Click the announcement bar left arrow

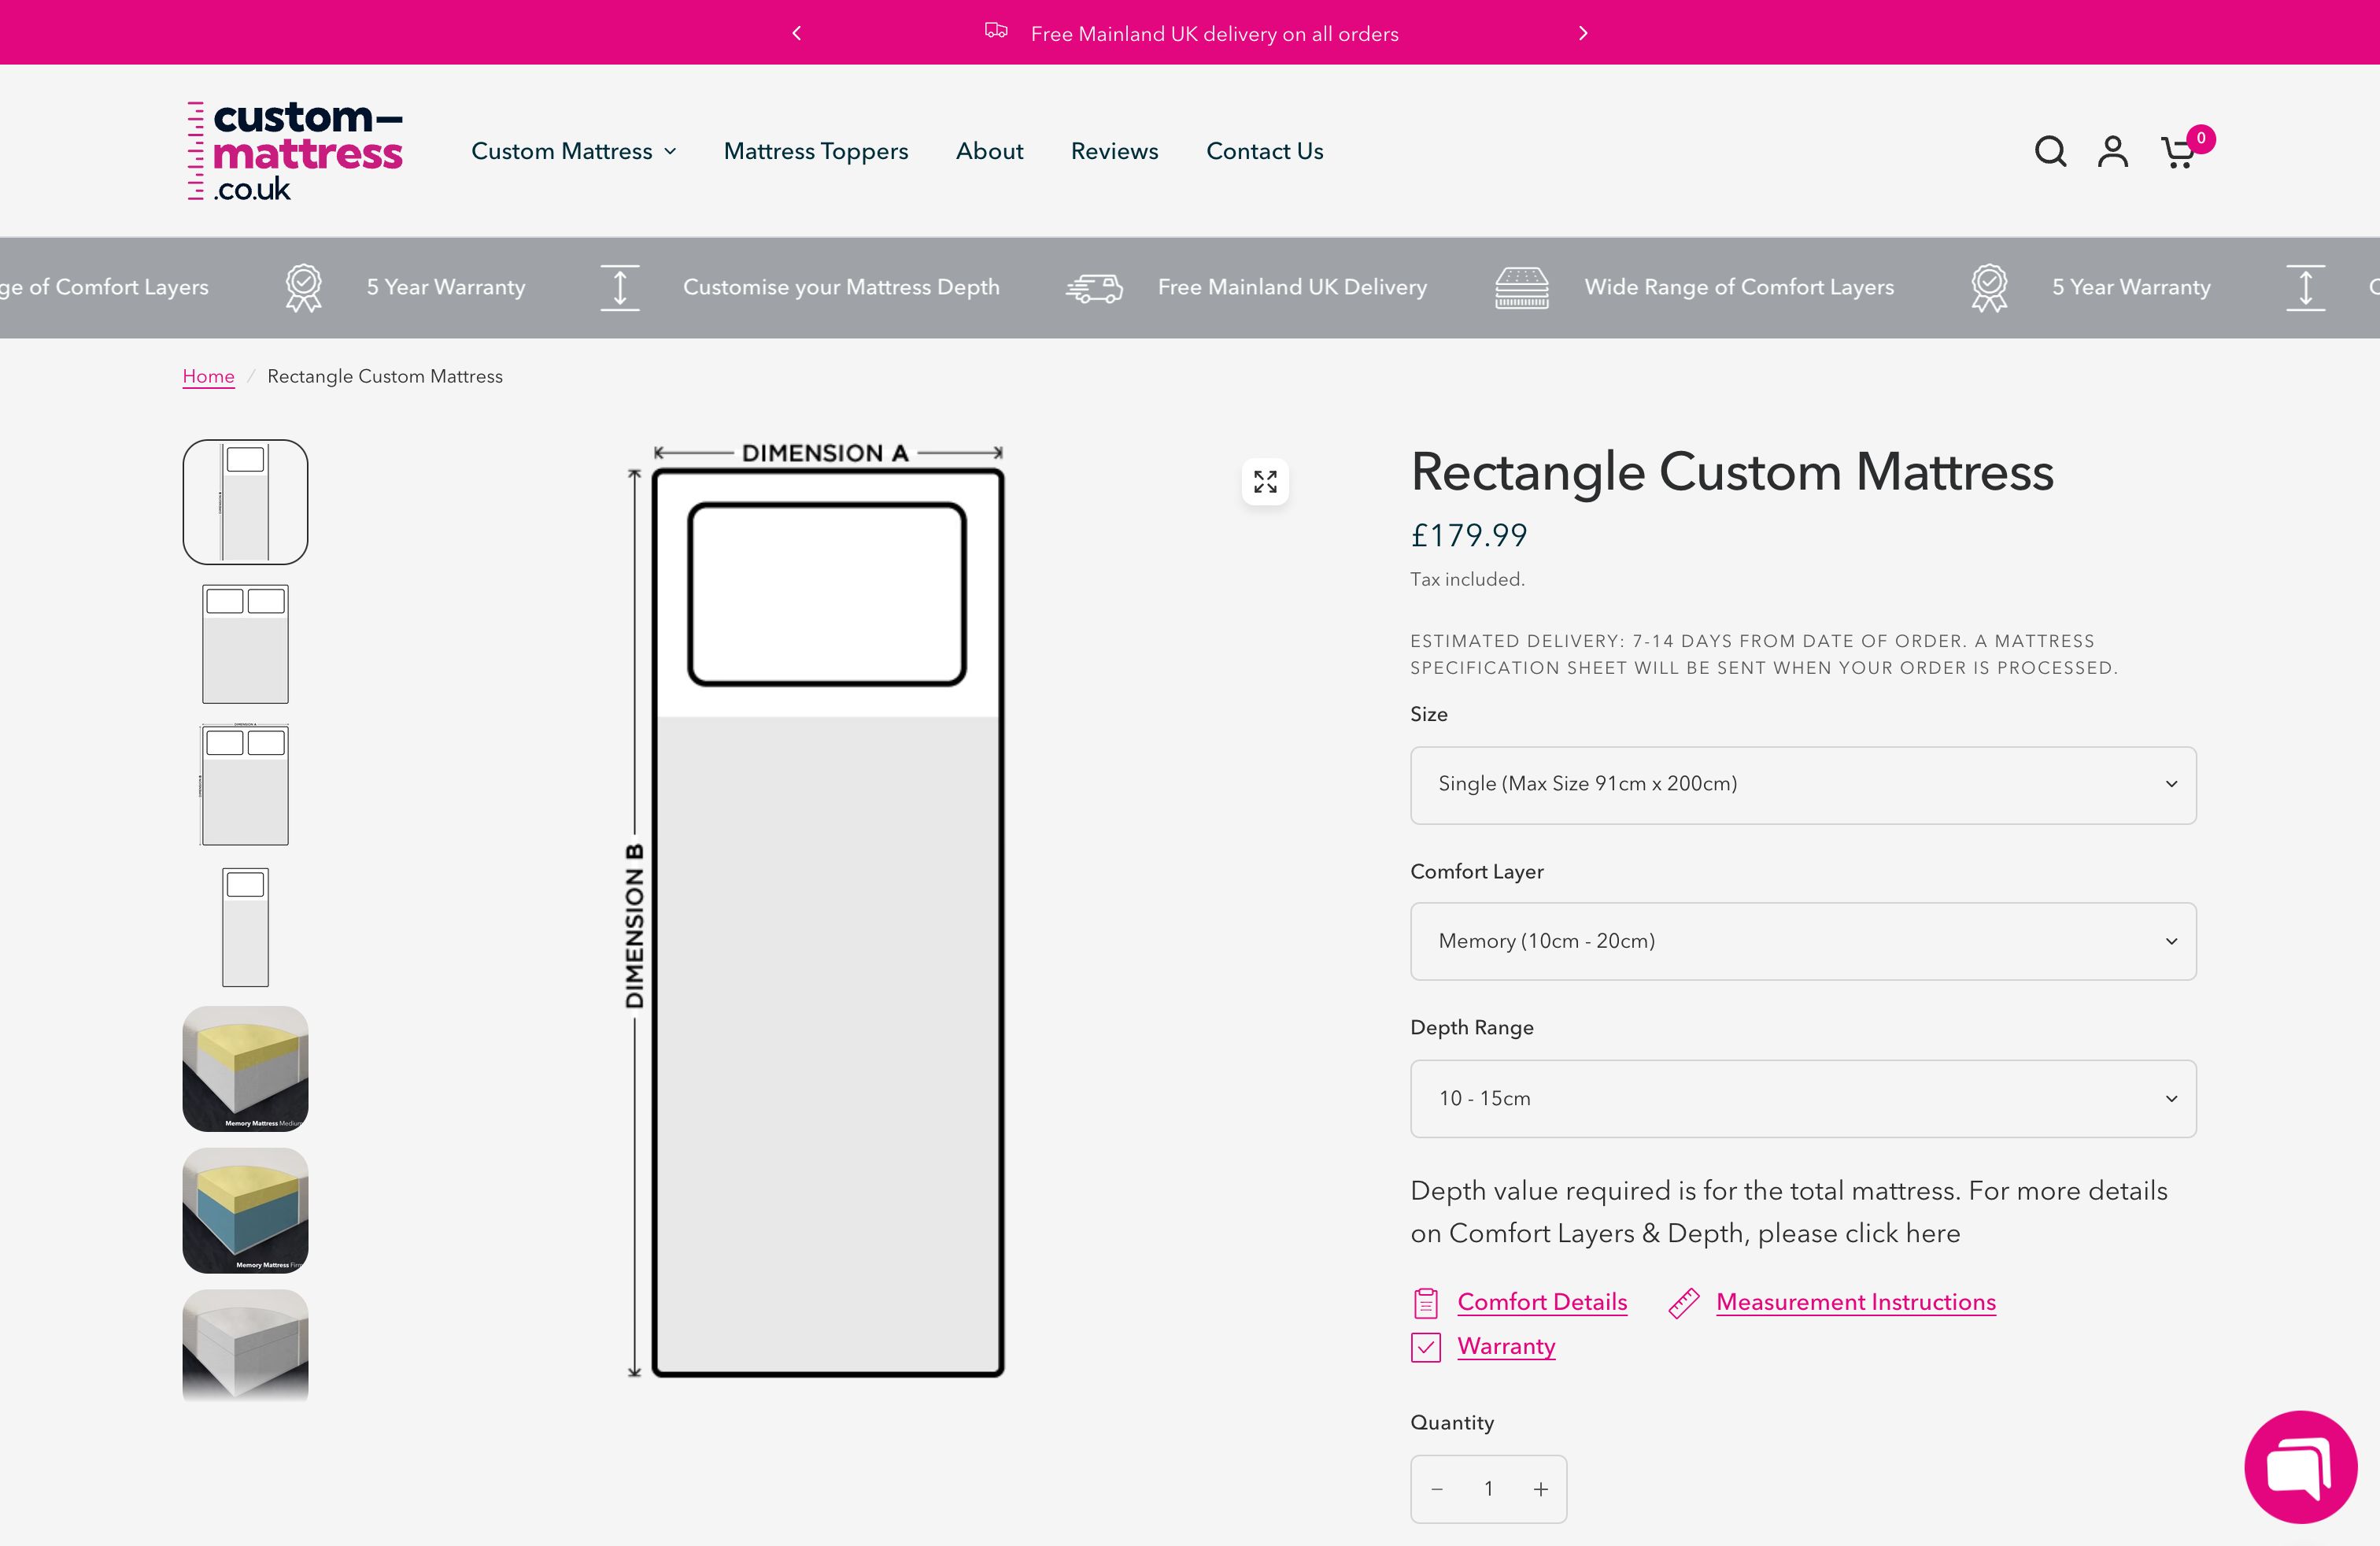[797, 32]
